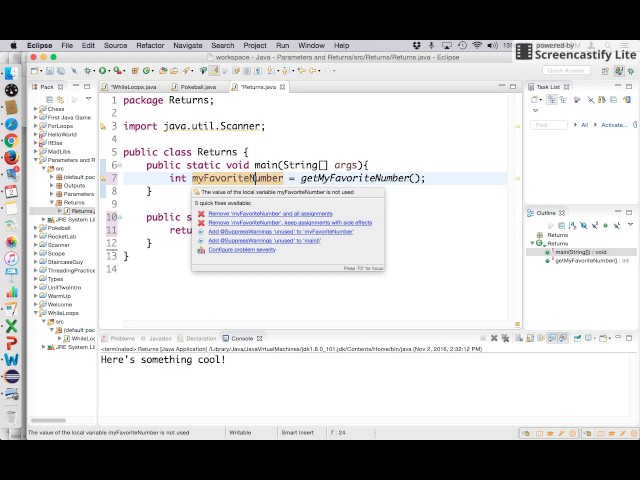Viewport: 640px width, 480px height.
Task: Open the Debug perspective icon
Action: tap(631, 71)
